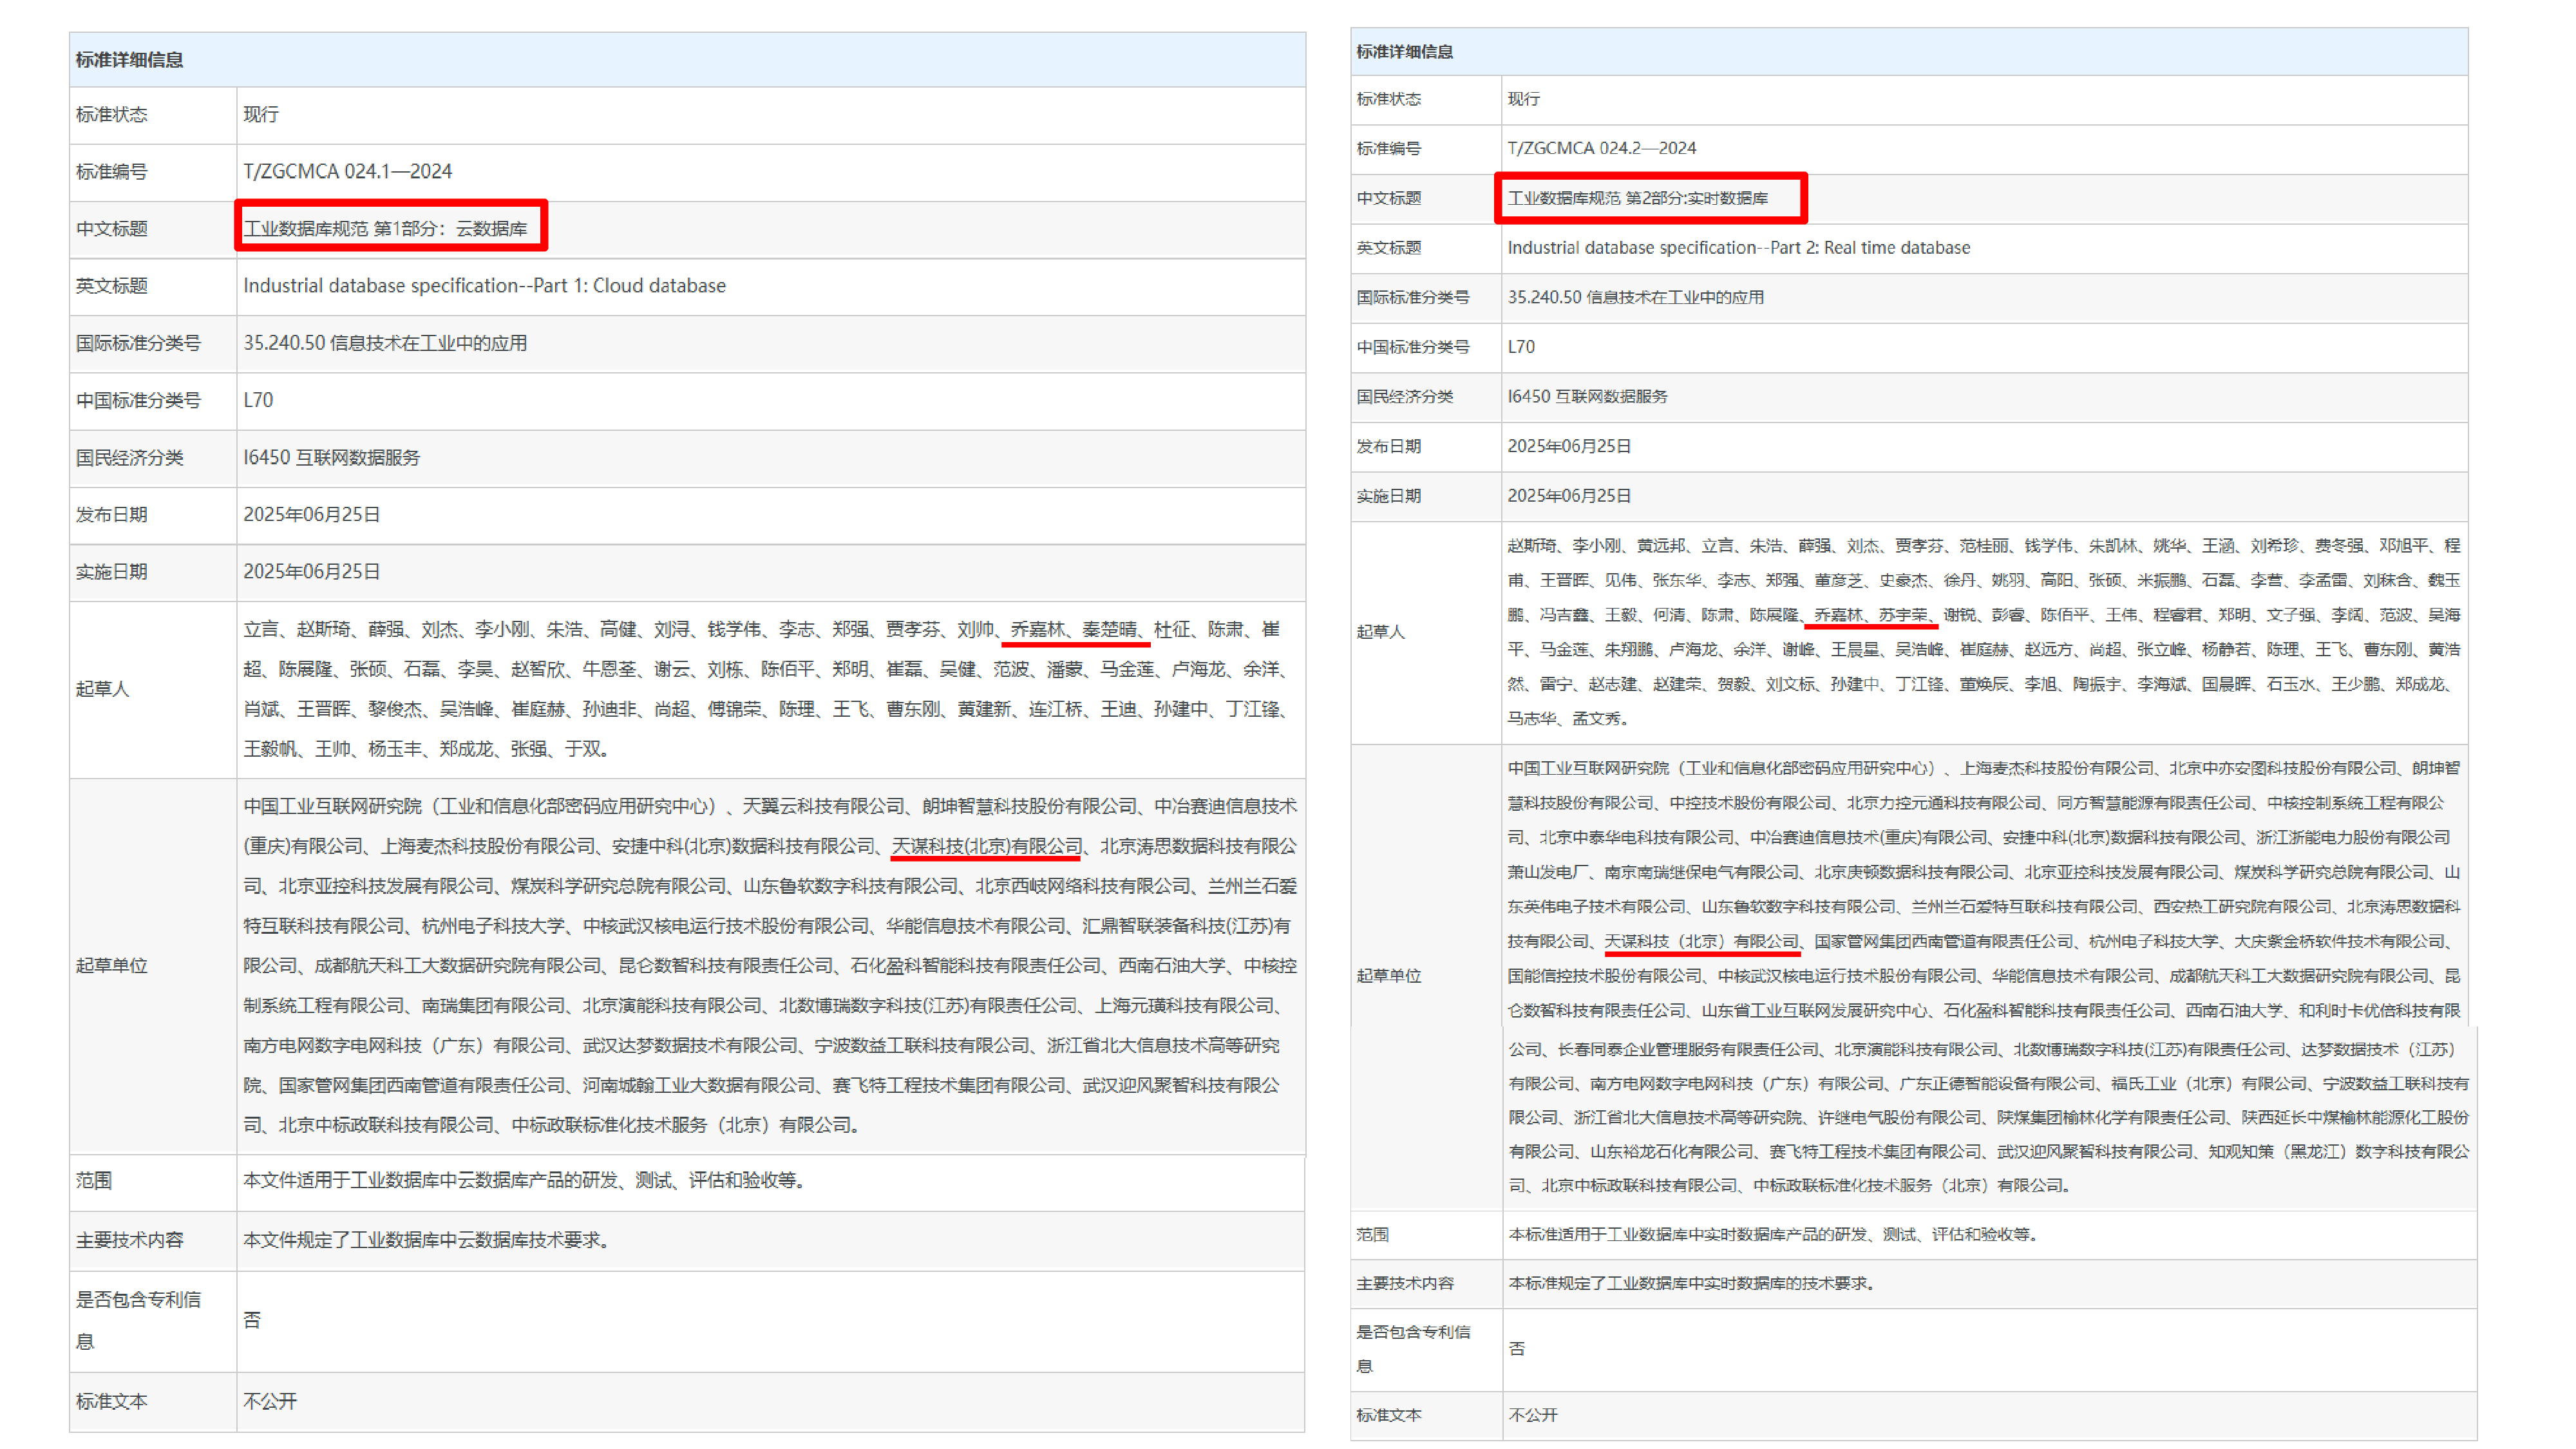Click the left table's 标准详细信息 header
This screenshot has height=1449, width=2576.
(129, 60)
